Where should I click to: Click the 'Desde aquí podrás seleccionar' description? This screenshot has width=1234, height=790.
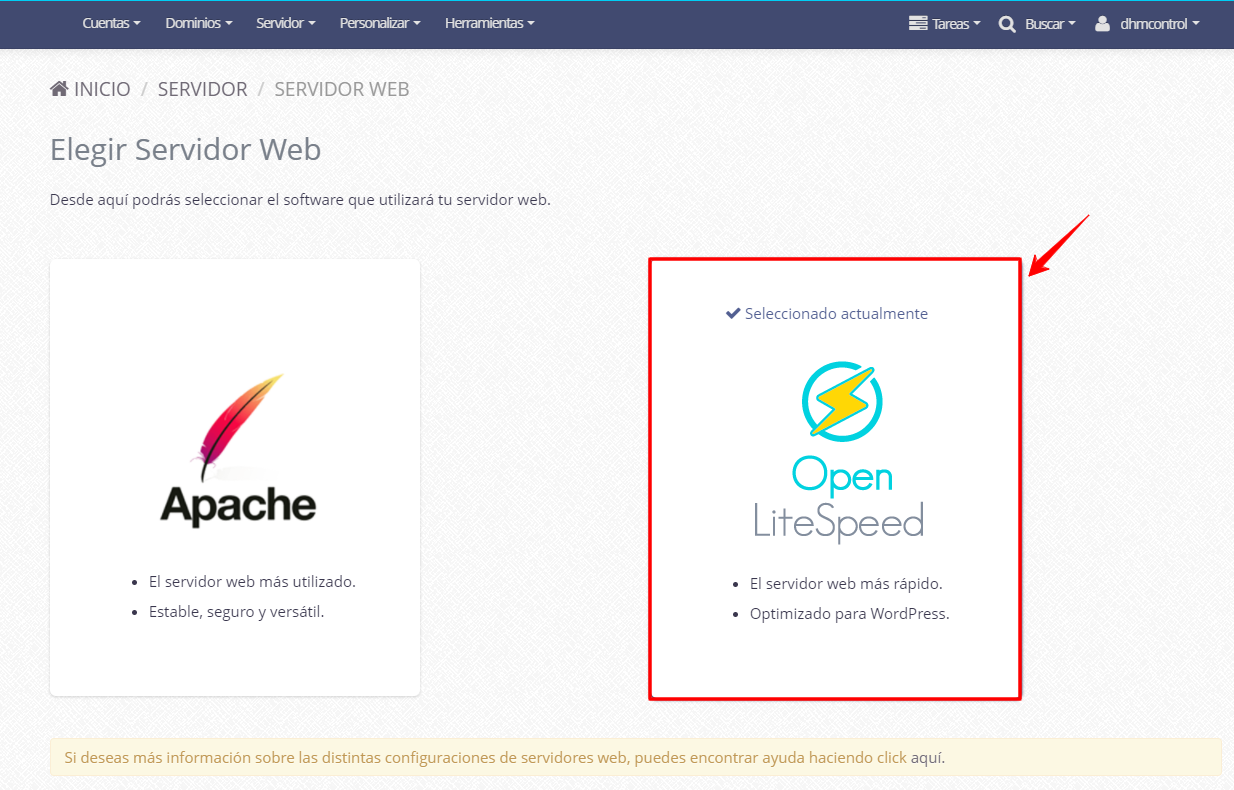tap(300, 199)
